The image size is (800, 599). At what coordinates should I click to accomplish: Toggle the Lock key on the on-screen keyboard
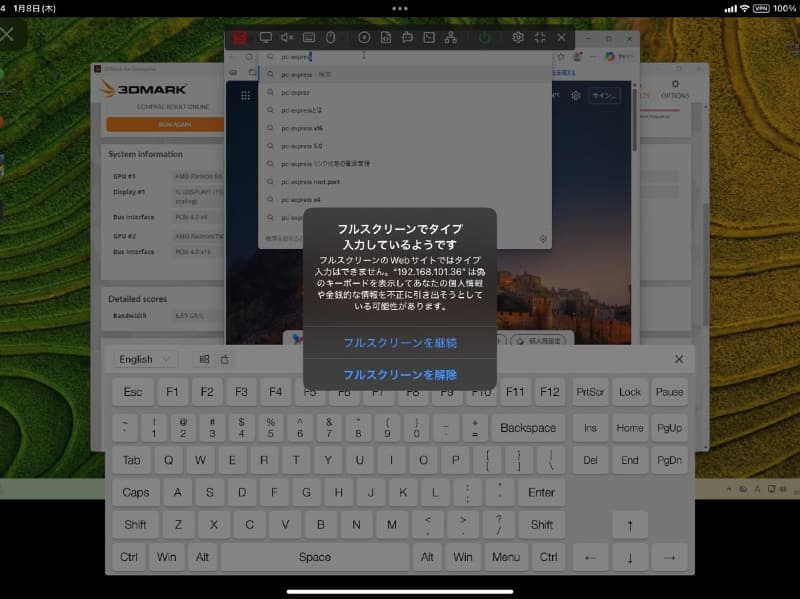629,391
